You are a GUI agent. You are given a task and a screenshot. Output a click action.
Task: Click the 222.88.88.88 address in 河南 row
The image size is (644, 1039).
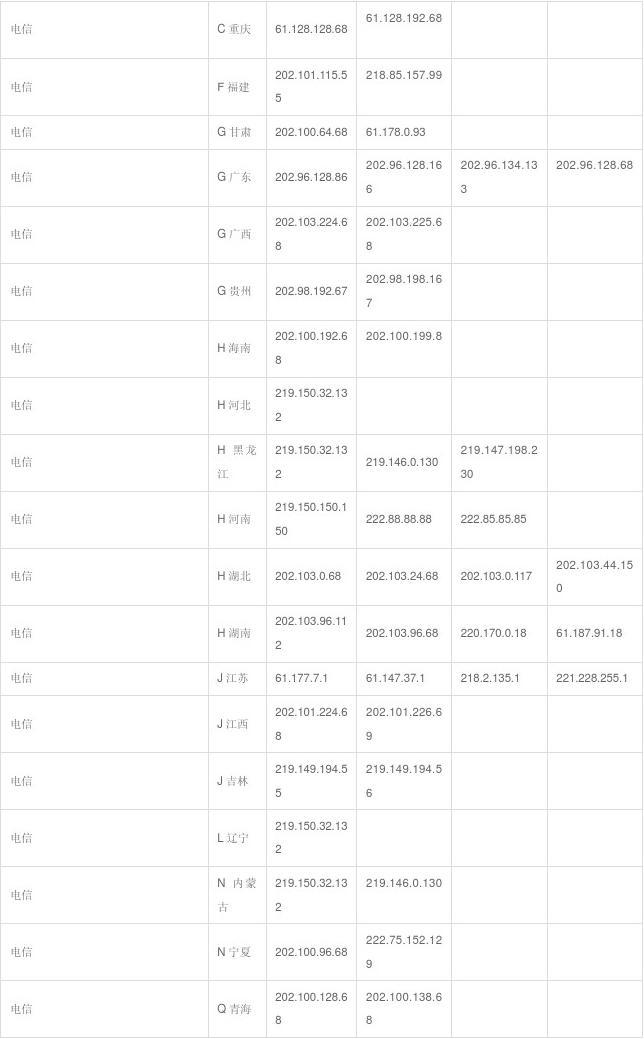point(397,519)
